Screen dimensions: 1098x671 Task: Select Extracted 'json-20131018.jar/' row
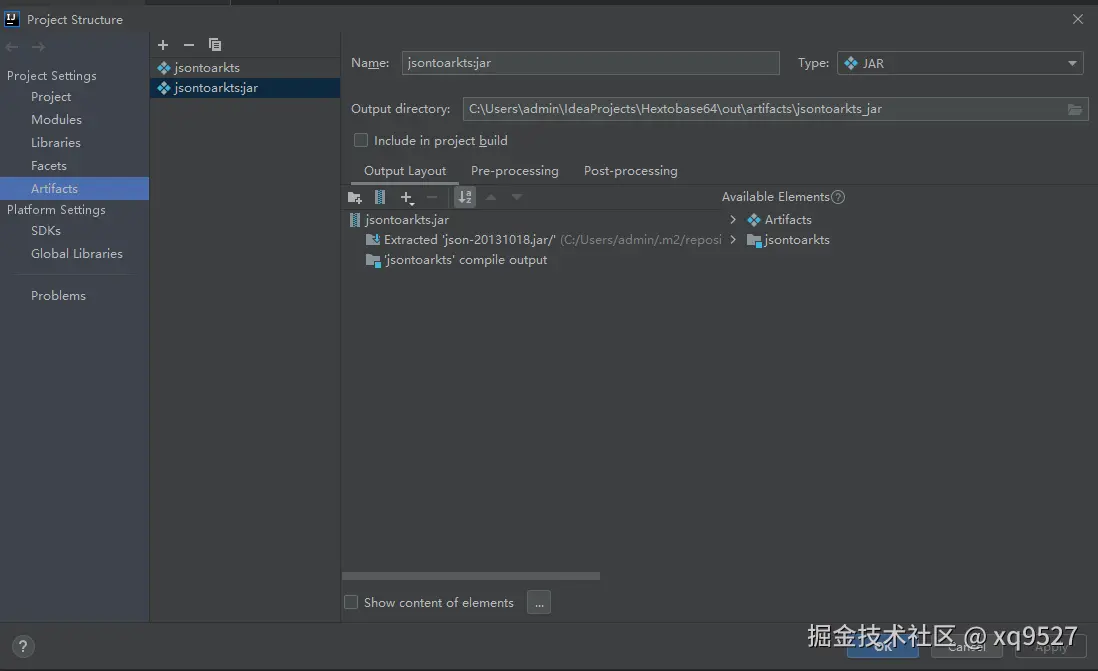(543, 240)
